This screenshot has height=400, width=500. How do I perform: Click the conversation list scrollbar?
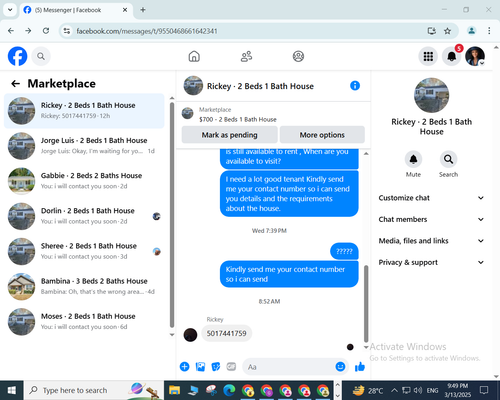coord(172,215)
